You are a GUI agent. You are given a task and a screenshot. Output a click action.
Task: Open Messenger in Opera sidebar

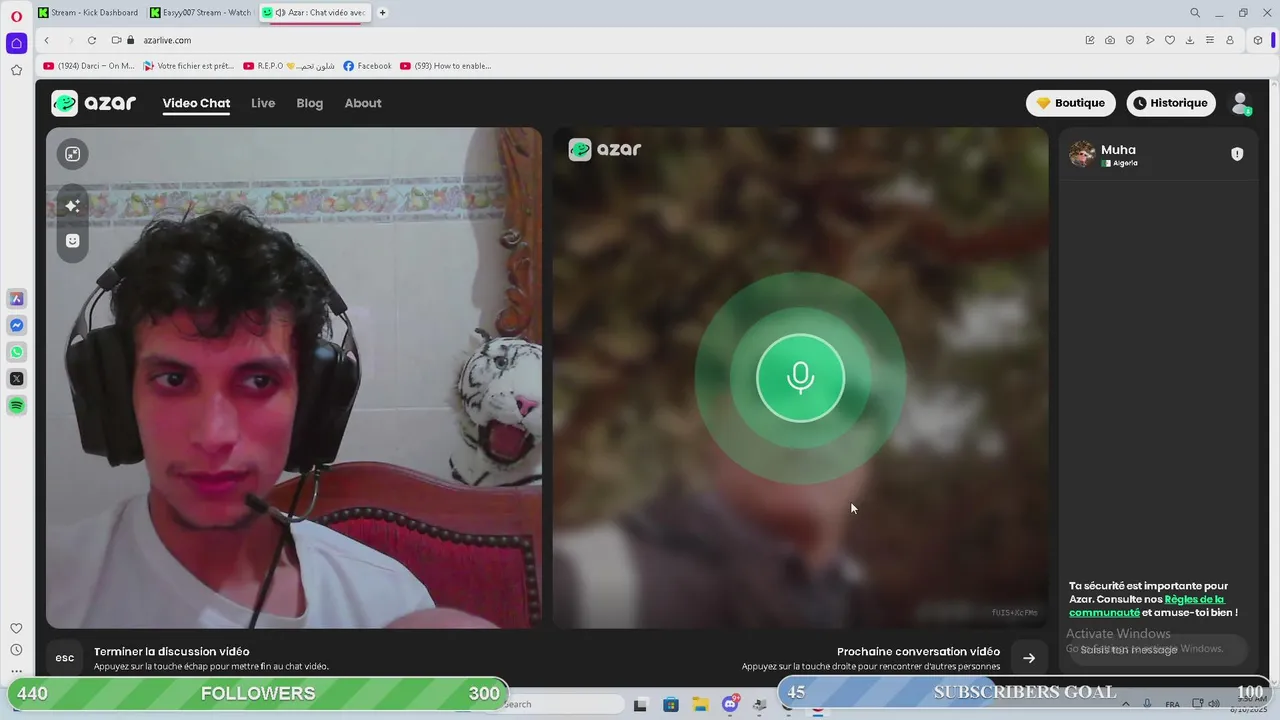pyautogui.click(x=16, y=326)
